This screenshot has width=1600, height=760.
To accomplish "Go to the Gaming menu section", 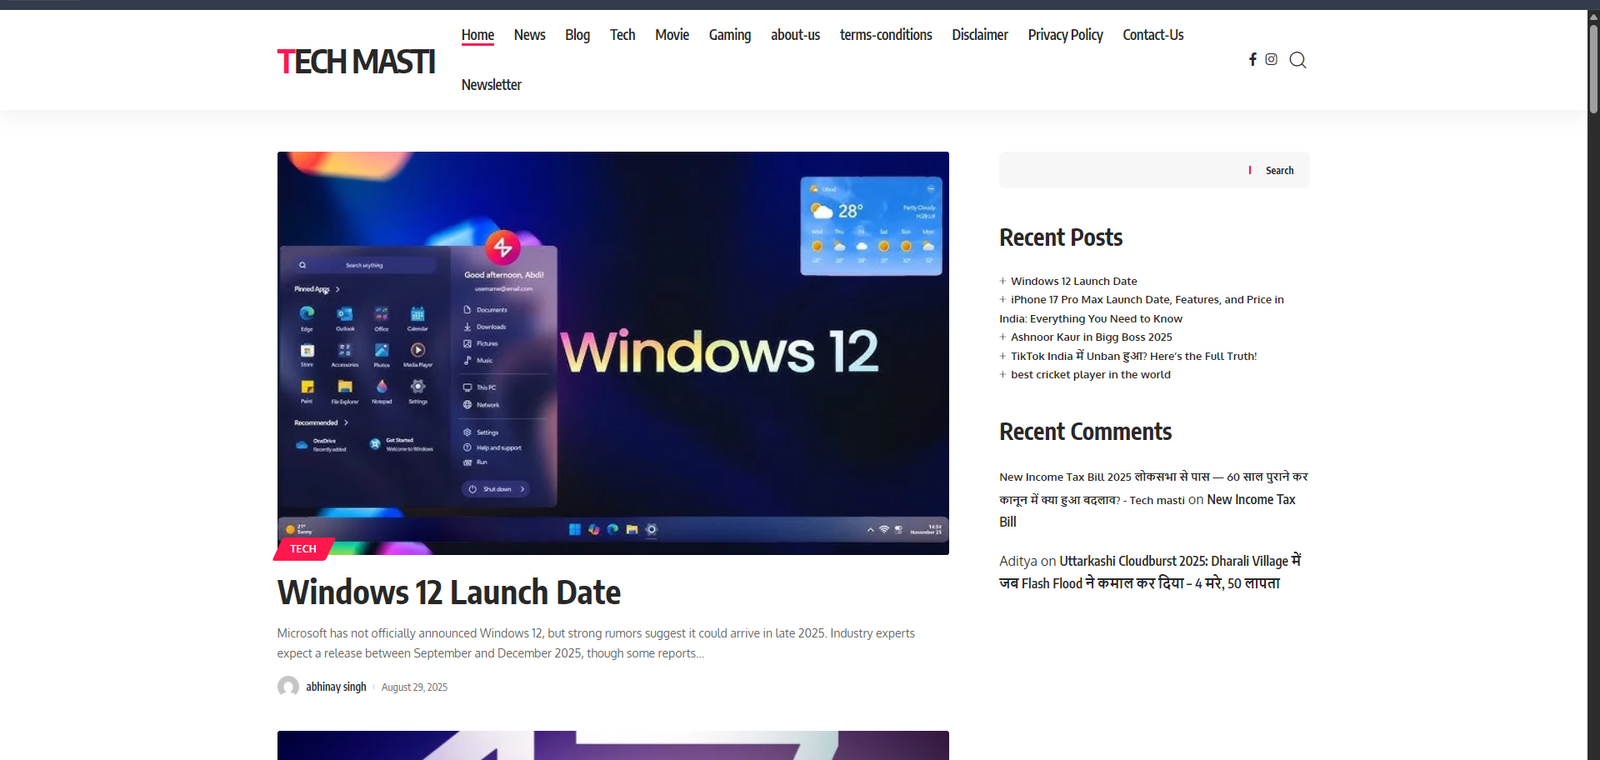I will pyautogui.click(x=729, y=35).
